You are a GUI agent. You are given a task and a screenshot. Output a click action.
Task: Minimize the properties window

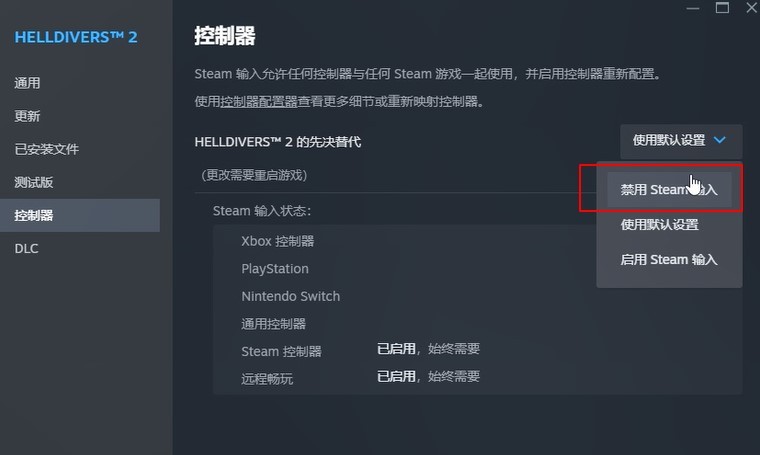693,8
